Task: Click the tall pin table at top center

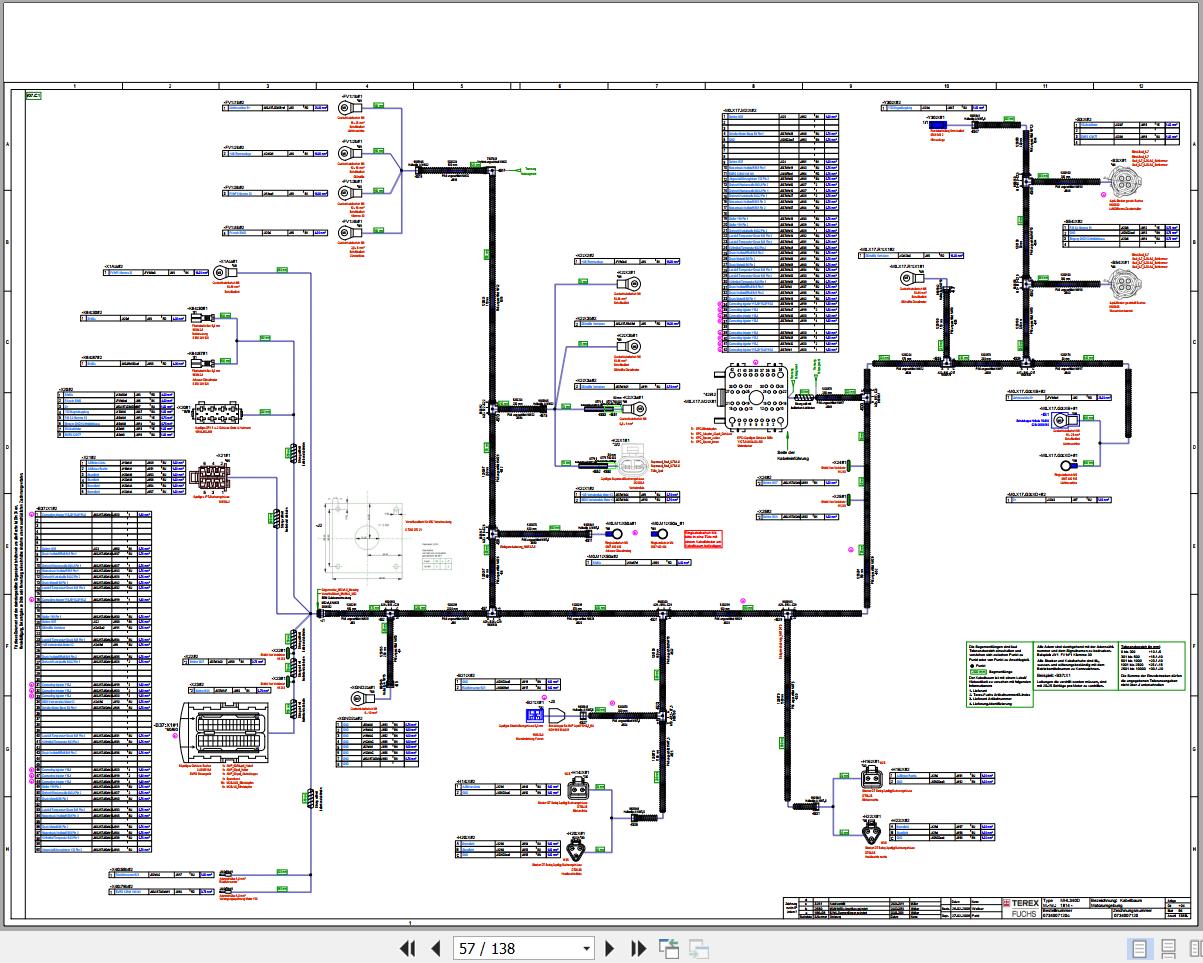Action: point(781,232)
